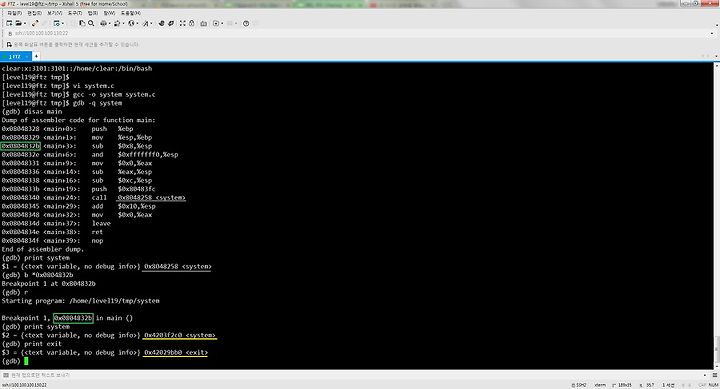
Task: Click the NUM indicator in the status bar
Action: pos(714,385)
